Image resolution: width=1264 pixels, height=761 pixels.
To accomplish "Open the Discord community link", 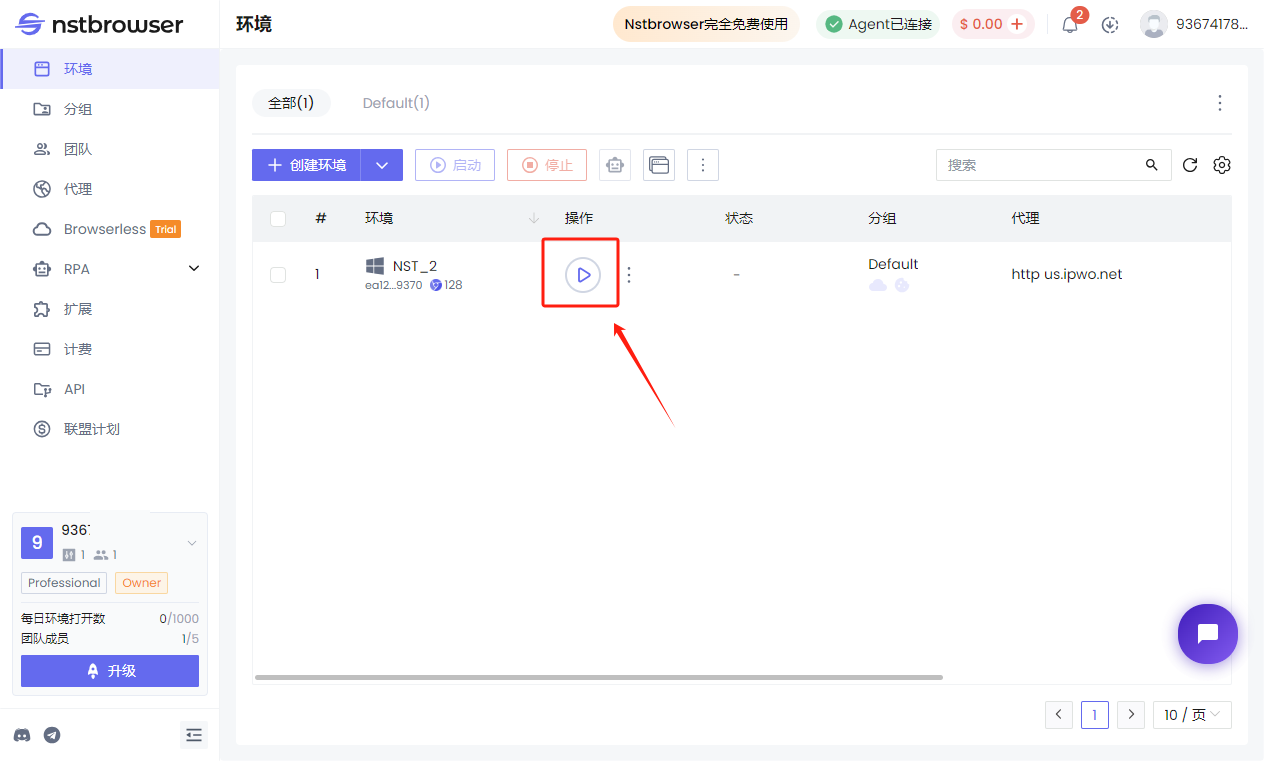I will (22, 735).
